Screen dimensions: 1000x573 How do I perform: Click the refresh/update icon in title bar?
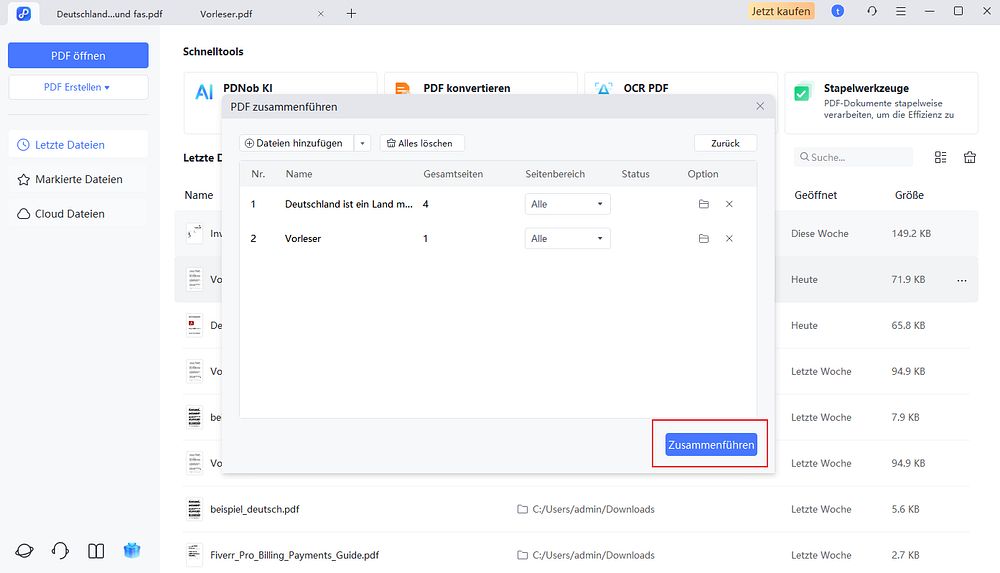tap(872, 11)
